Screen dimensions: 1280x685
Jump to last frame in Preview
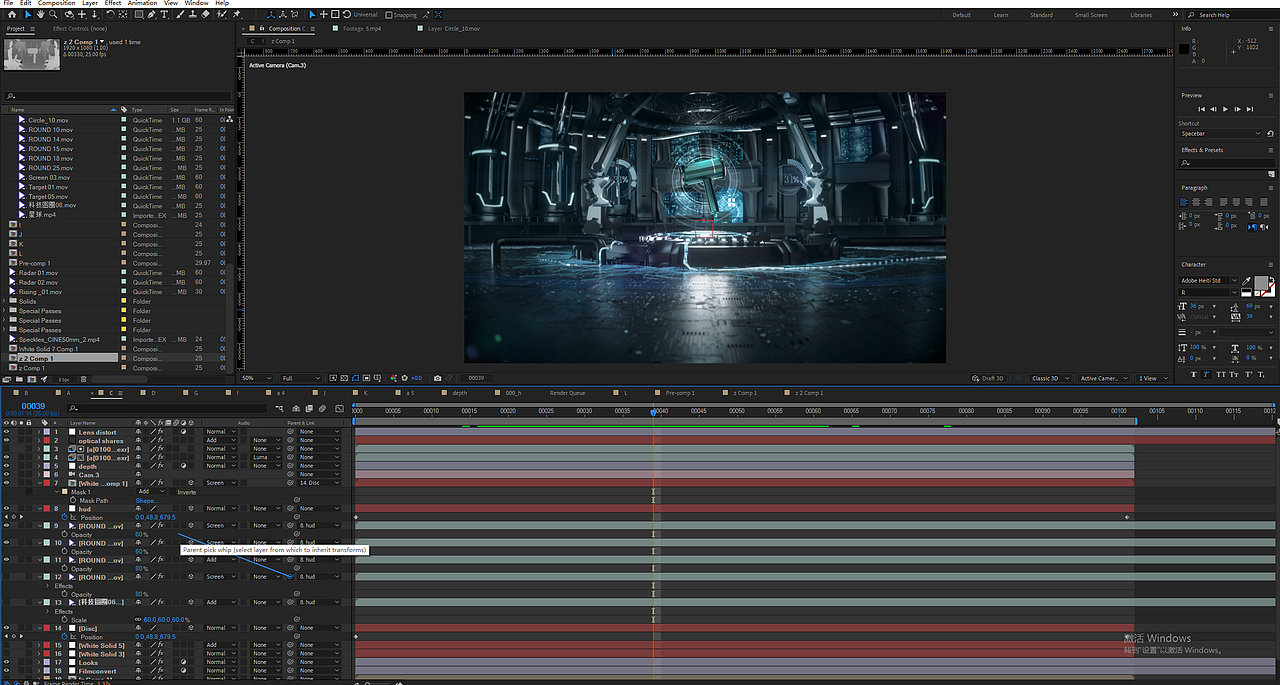tap(1250, 109)
